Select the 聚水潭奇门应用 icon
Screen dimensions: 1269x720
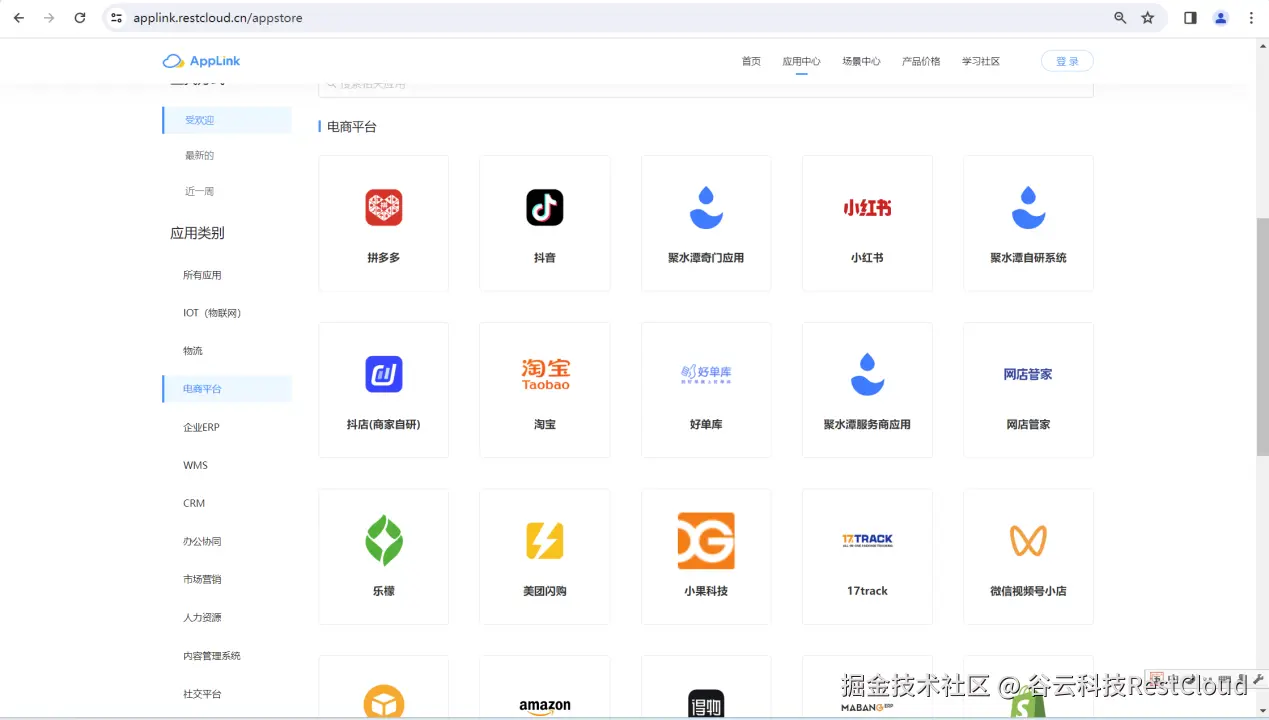tap(706, 207)
